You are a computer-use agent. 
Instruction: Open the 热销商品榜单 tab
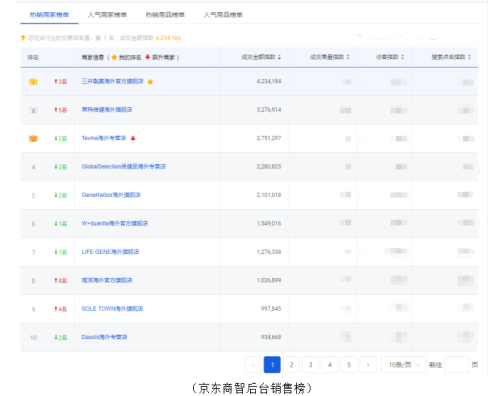click(165, 15)
